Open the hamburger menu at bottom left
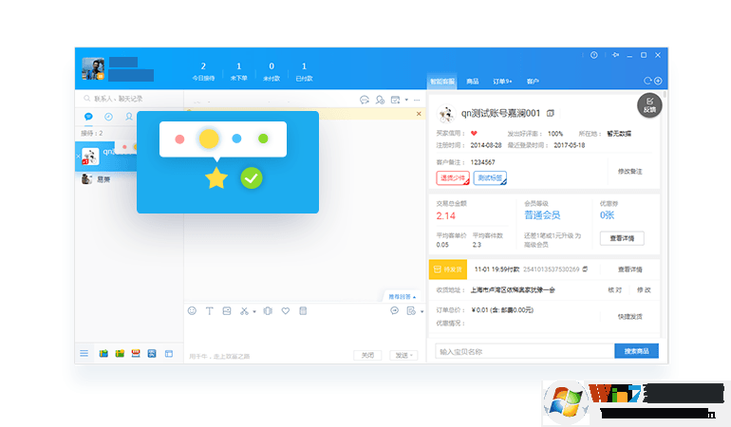The image size is (731, 427). click(x=84, y=353)
